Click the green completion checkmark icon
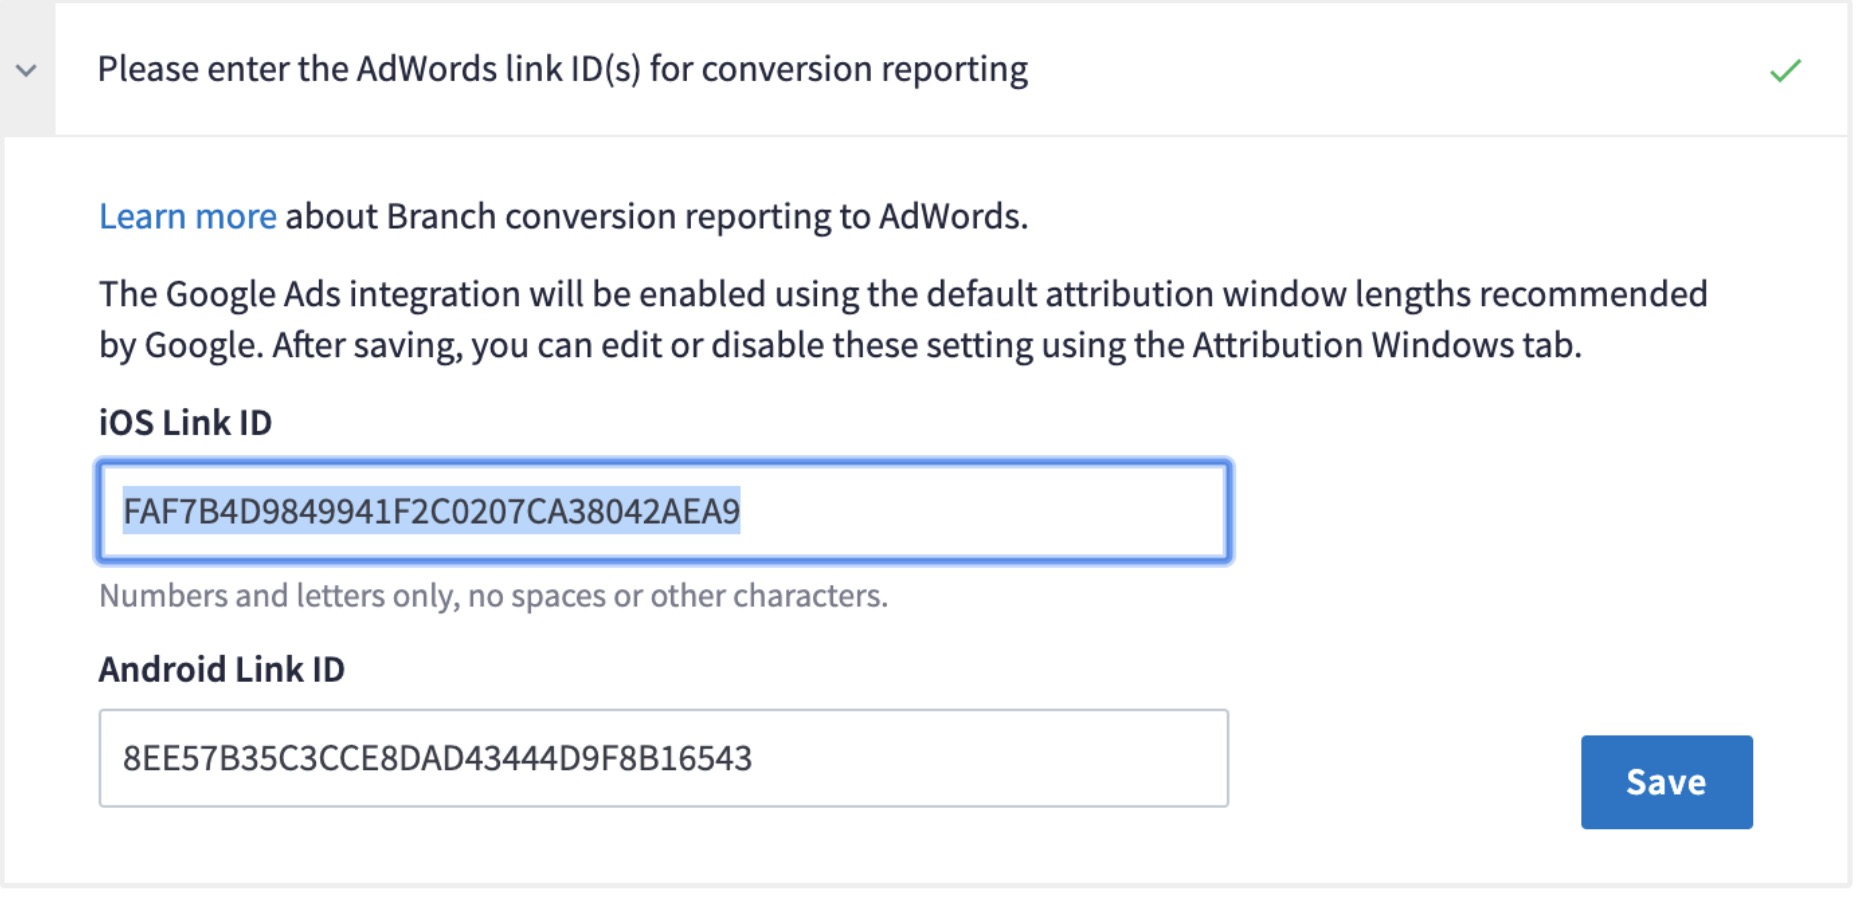The image size is (1868, 910). tap(1785, 70)
